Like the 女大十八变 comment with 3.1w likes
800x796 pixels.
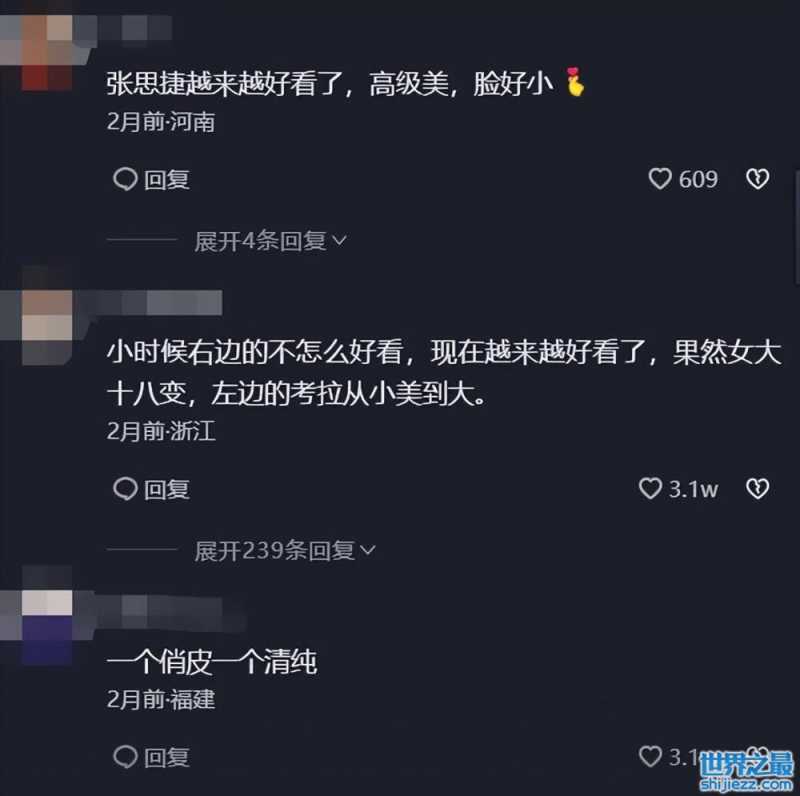(x=651, y=489)
